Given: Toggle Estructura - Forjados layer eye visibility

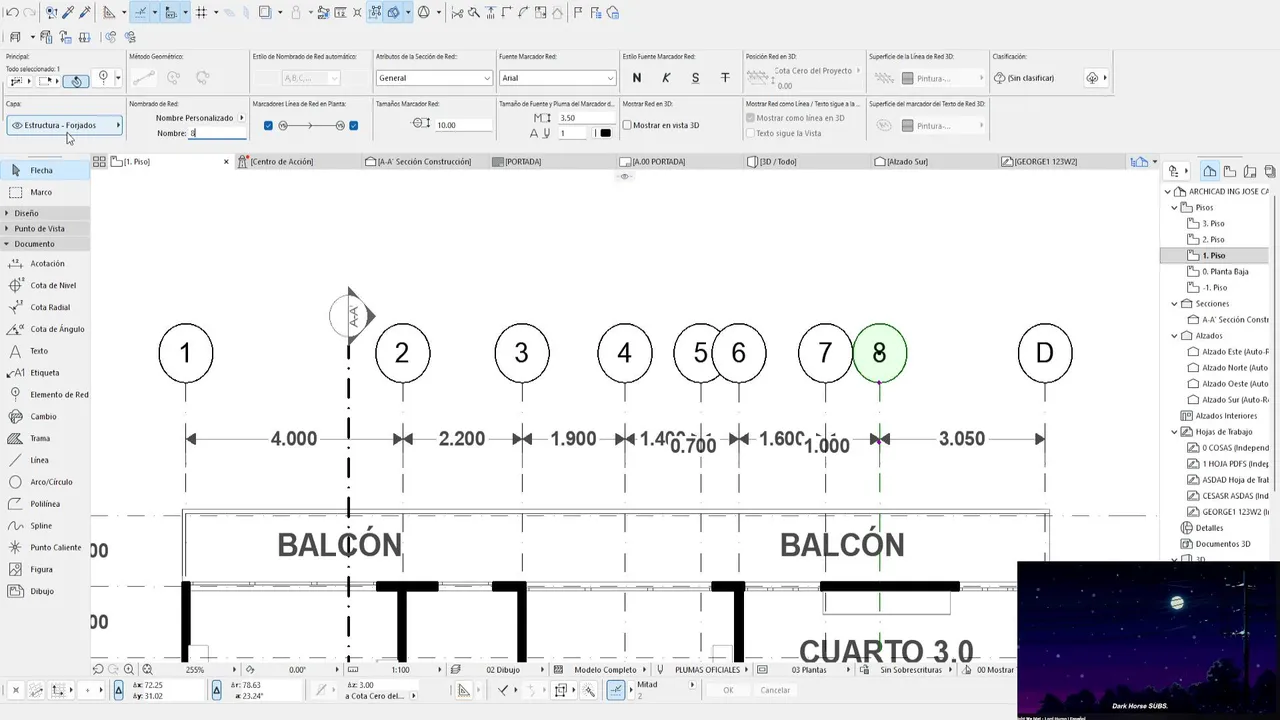Looking at the screenshot, I should 17,125.
